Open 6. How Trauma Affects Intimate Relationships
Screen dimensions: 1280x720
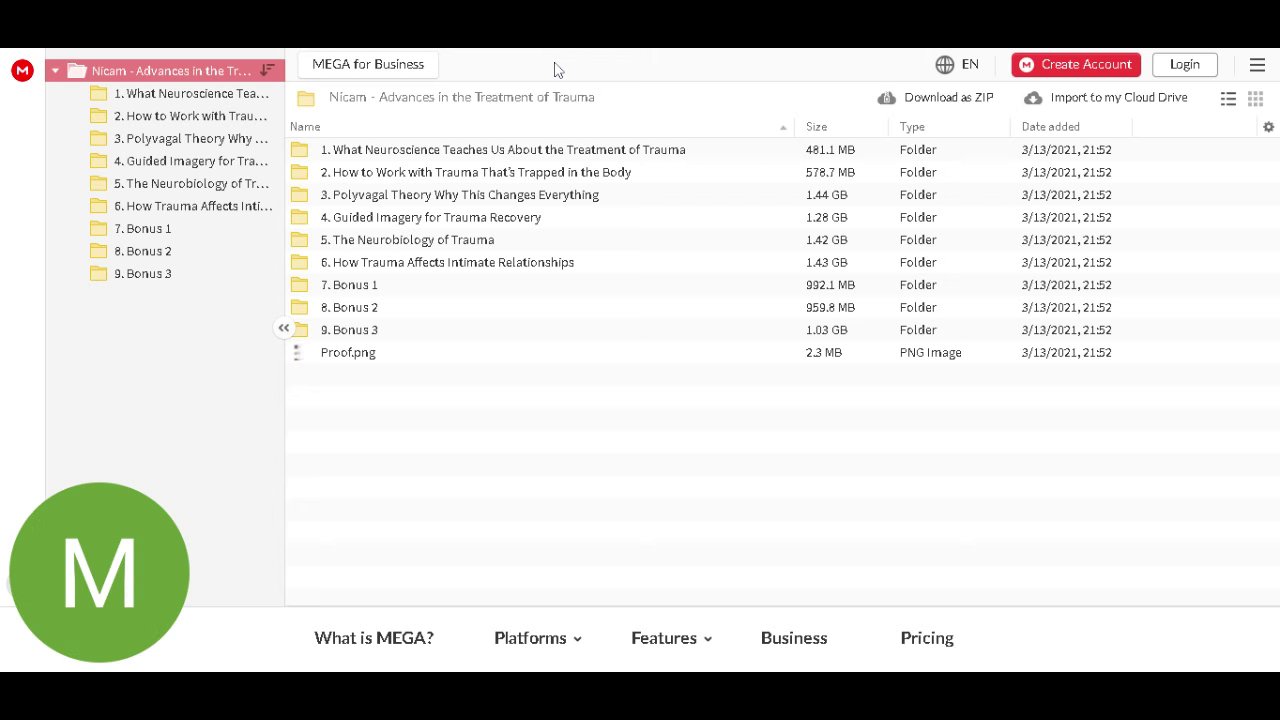pos(447,263)
